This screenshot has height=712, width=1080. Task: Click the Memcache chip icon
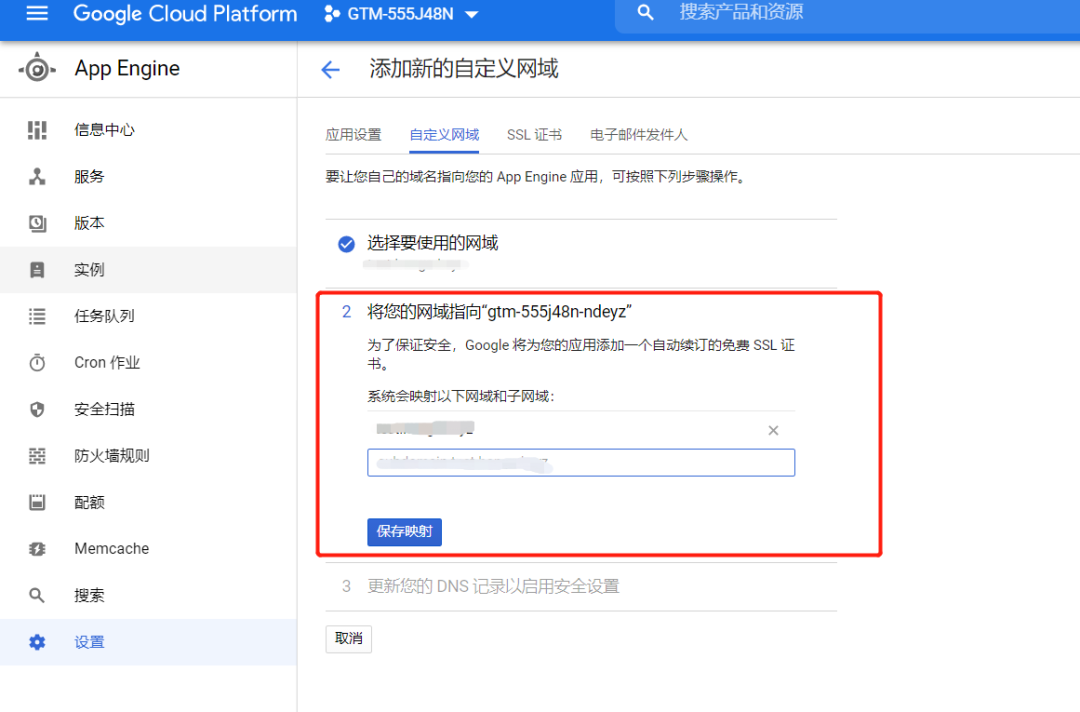coord(37,549)
